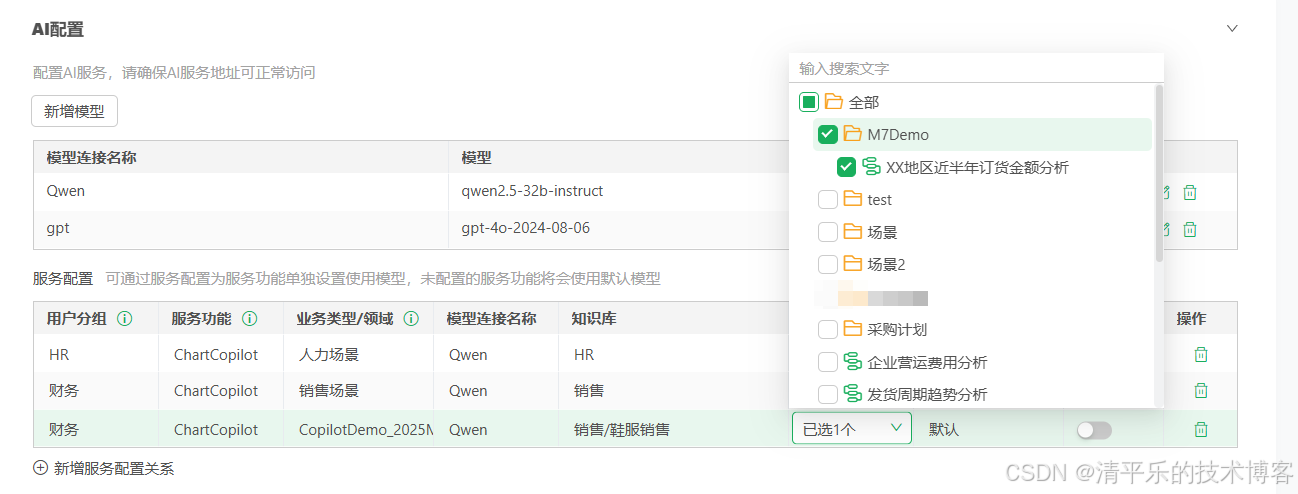Select the gpt connection name cell
Viewport: 1298px width, 494px height.
click(240, 229)
